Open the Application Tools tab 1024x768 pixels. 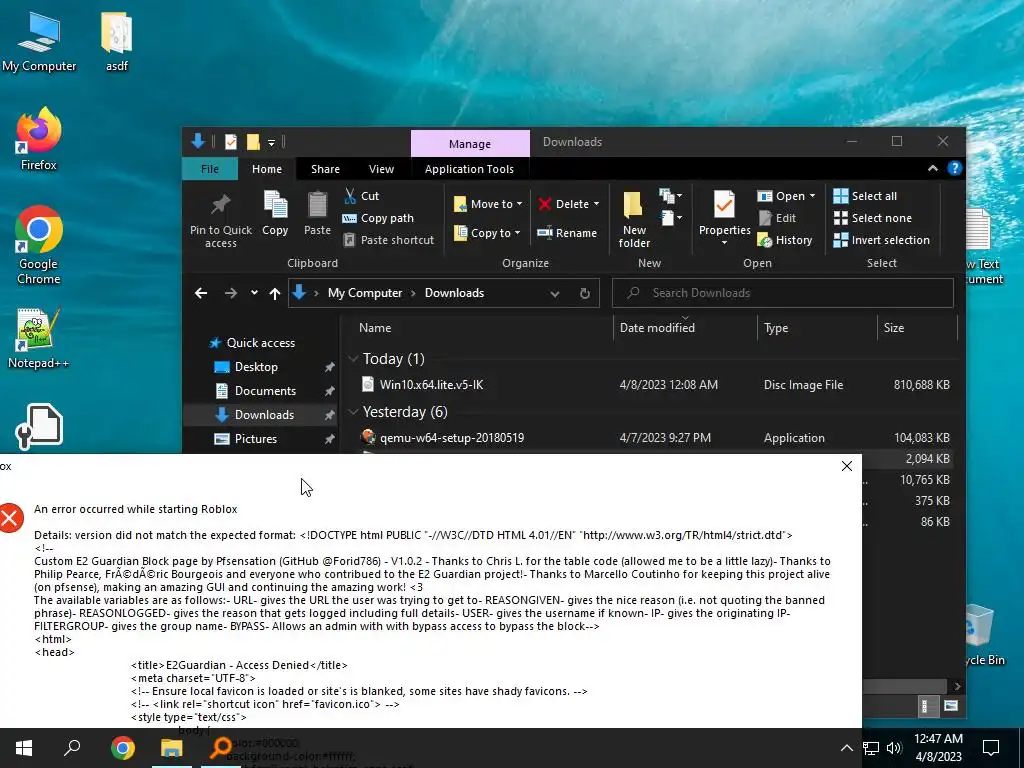469,168
